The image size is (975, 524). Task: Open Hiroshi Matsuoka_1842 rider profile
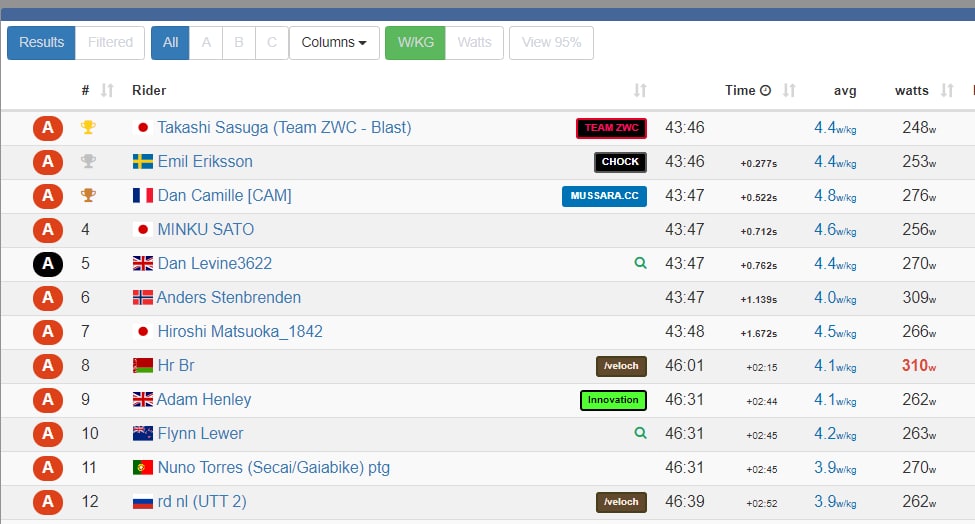pos(240,331)
